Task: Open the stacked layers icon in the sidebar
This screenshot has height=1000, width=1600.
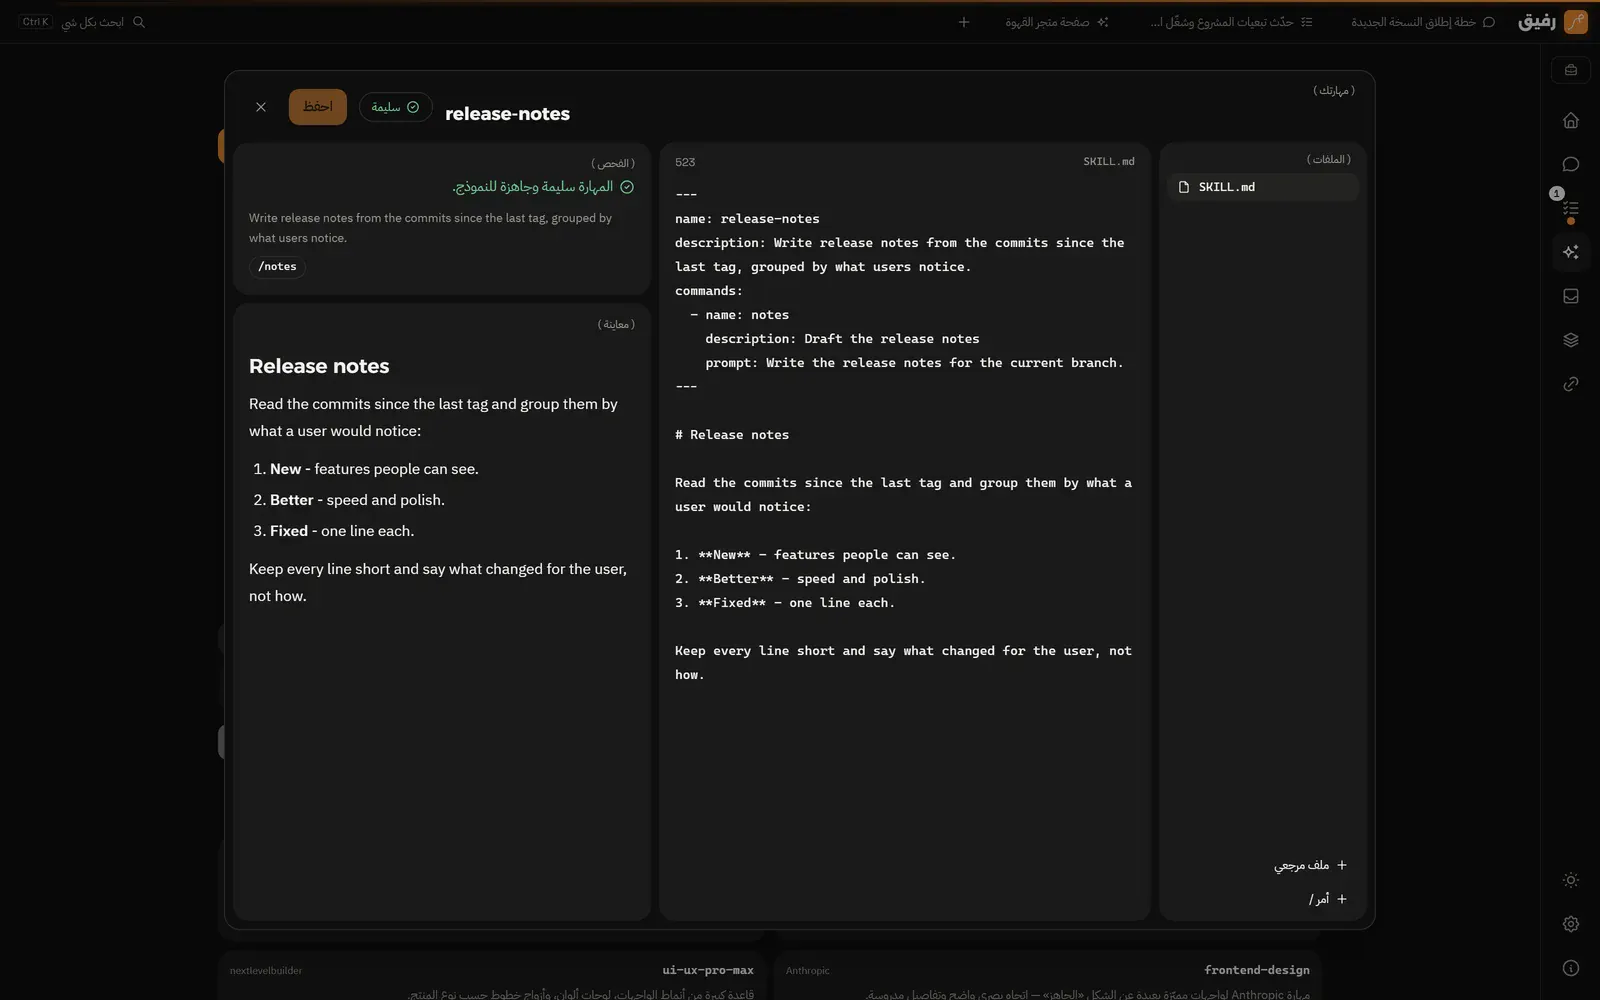Action: click(1571, 340)
